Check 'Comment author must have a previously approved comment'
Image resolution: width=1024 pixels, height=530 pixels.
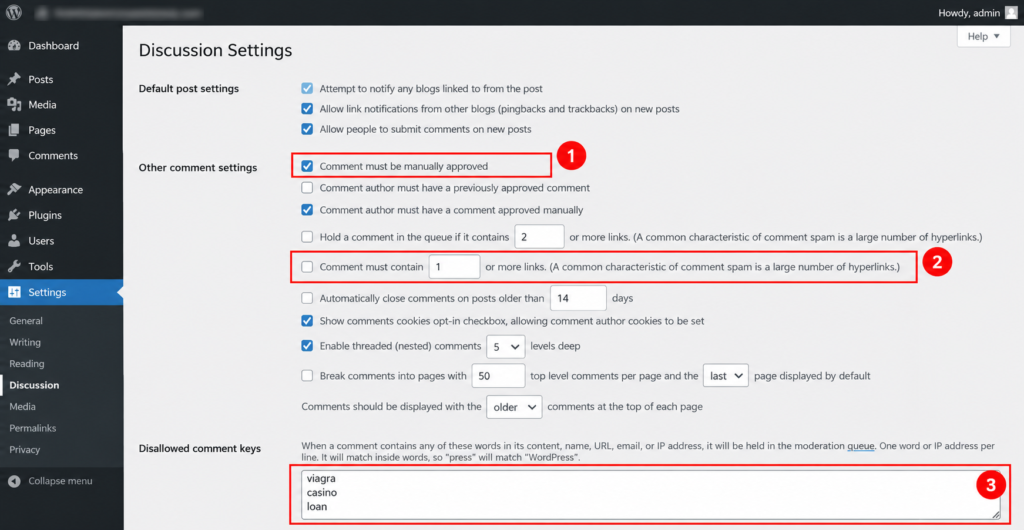[x=307, y=188]
